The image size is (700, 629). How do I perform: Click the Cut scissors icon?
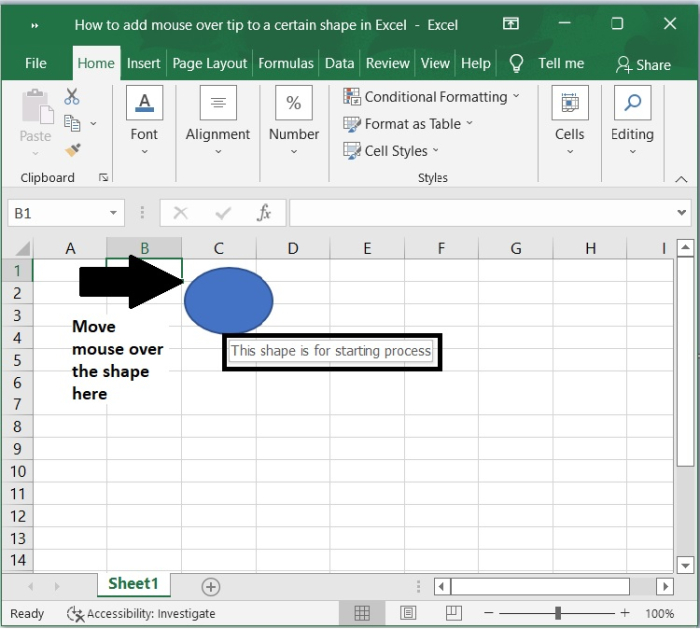point(72,96)
